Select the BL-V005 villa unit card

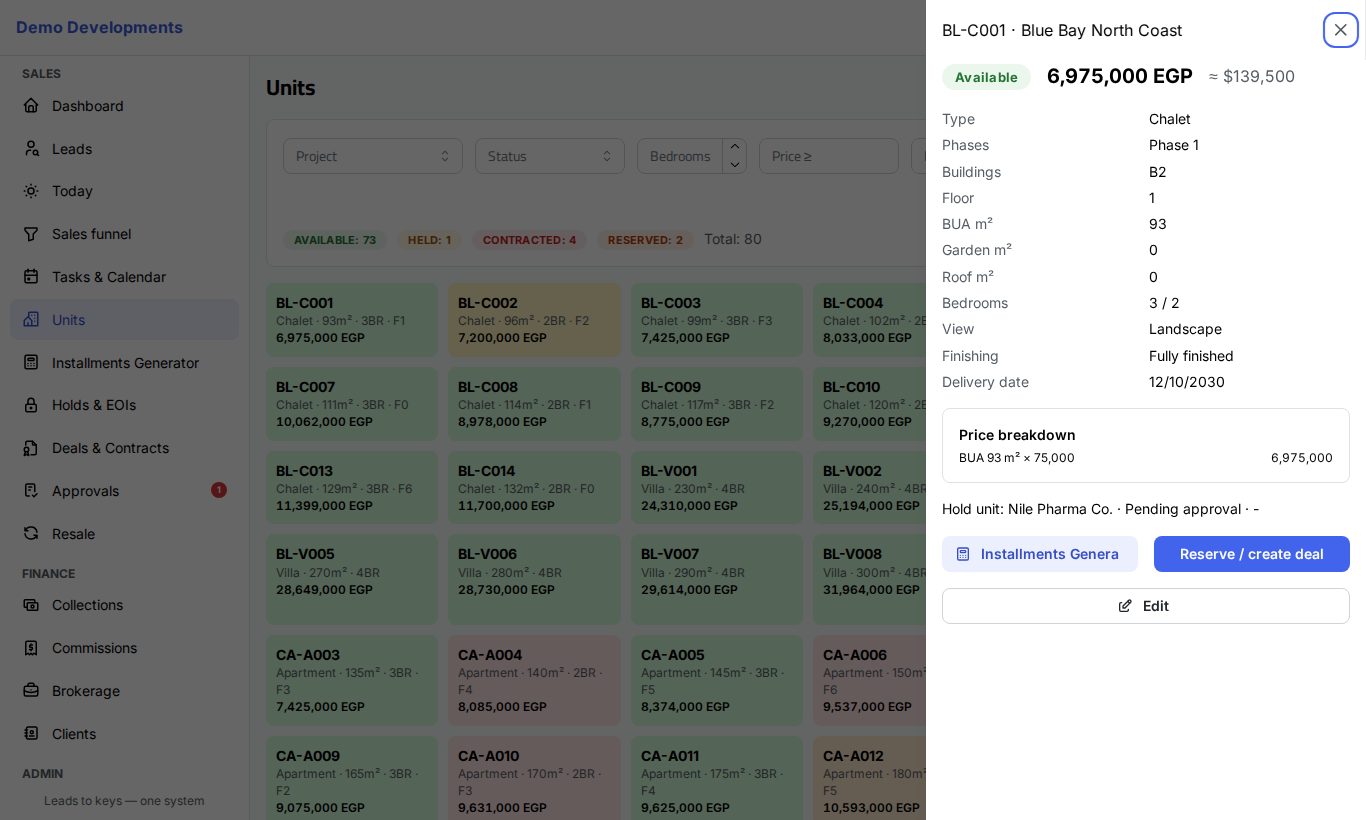coord(352,580)
